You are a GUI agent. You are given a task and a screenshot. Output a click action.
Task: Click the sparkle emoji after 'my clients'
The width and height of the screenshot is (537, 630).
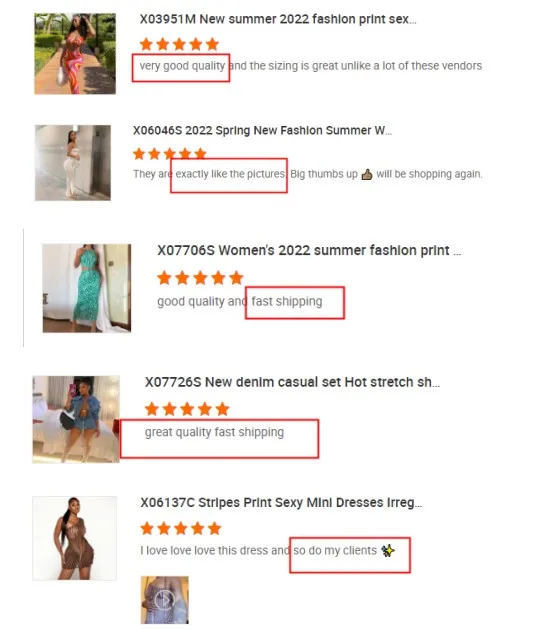(388, 550)
